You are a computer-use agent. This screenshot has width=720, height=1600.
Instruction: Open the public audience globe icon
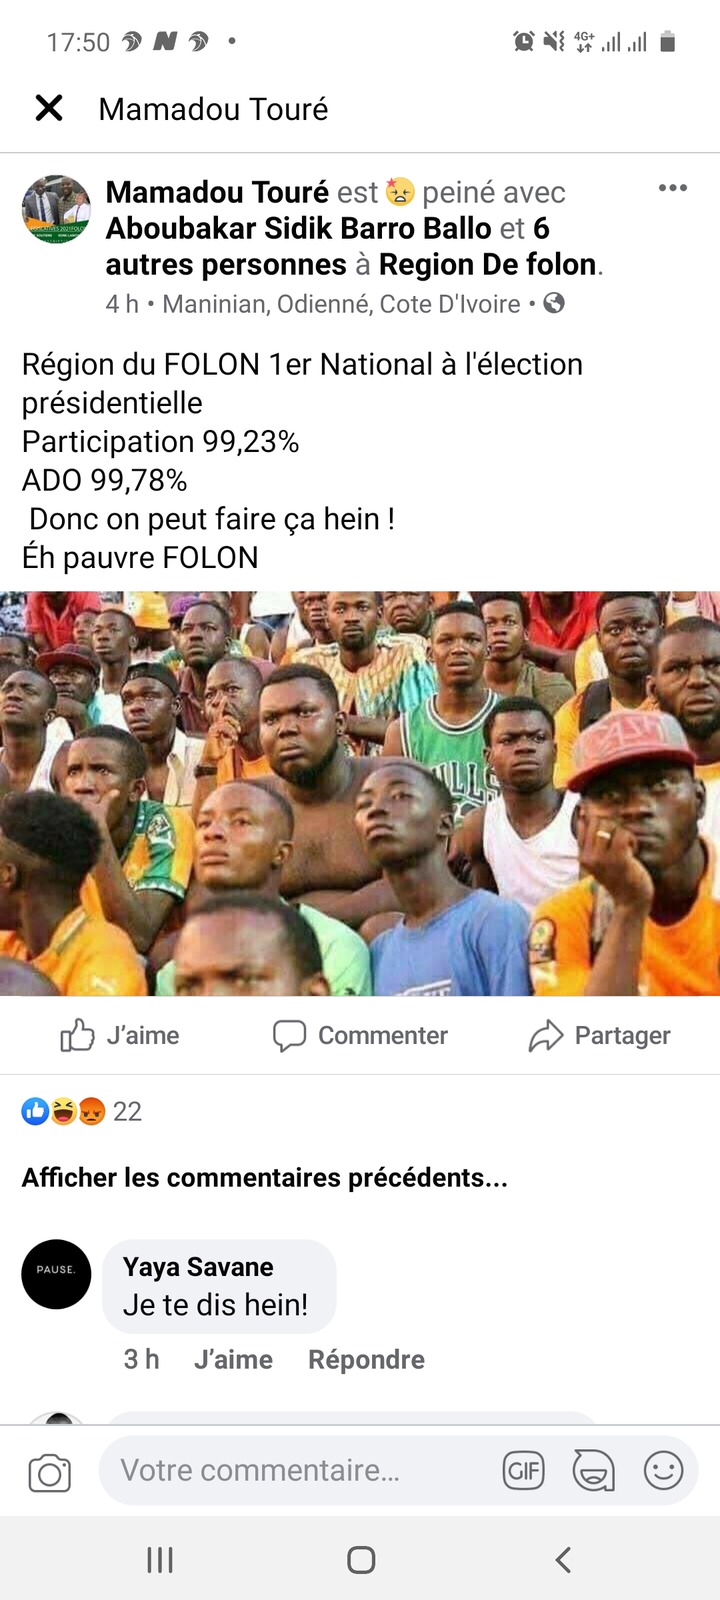[x=554, y=303]
